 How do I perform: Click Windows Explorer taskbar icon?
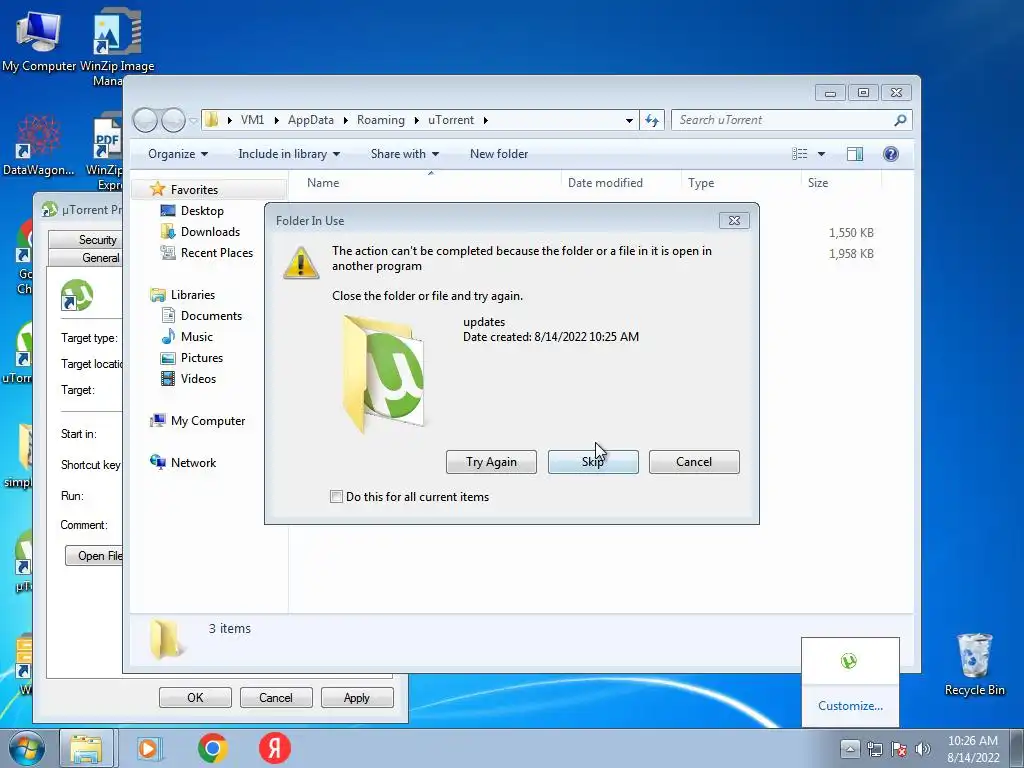pyautogui.click(x=87, y=748)
